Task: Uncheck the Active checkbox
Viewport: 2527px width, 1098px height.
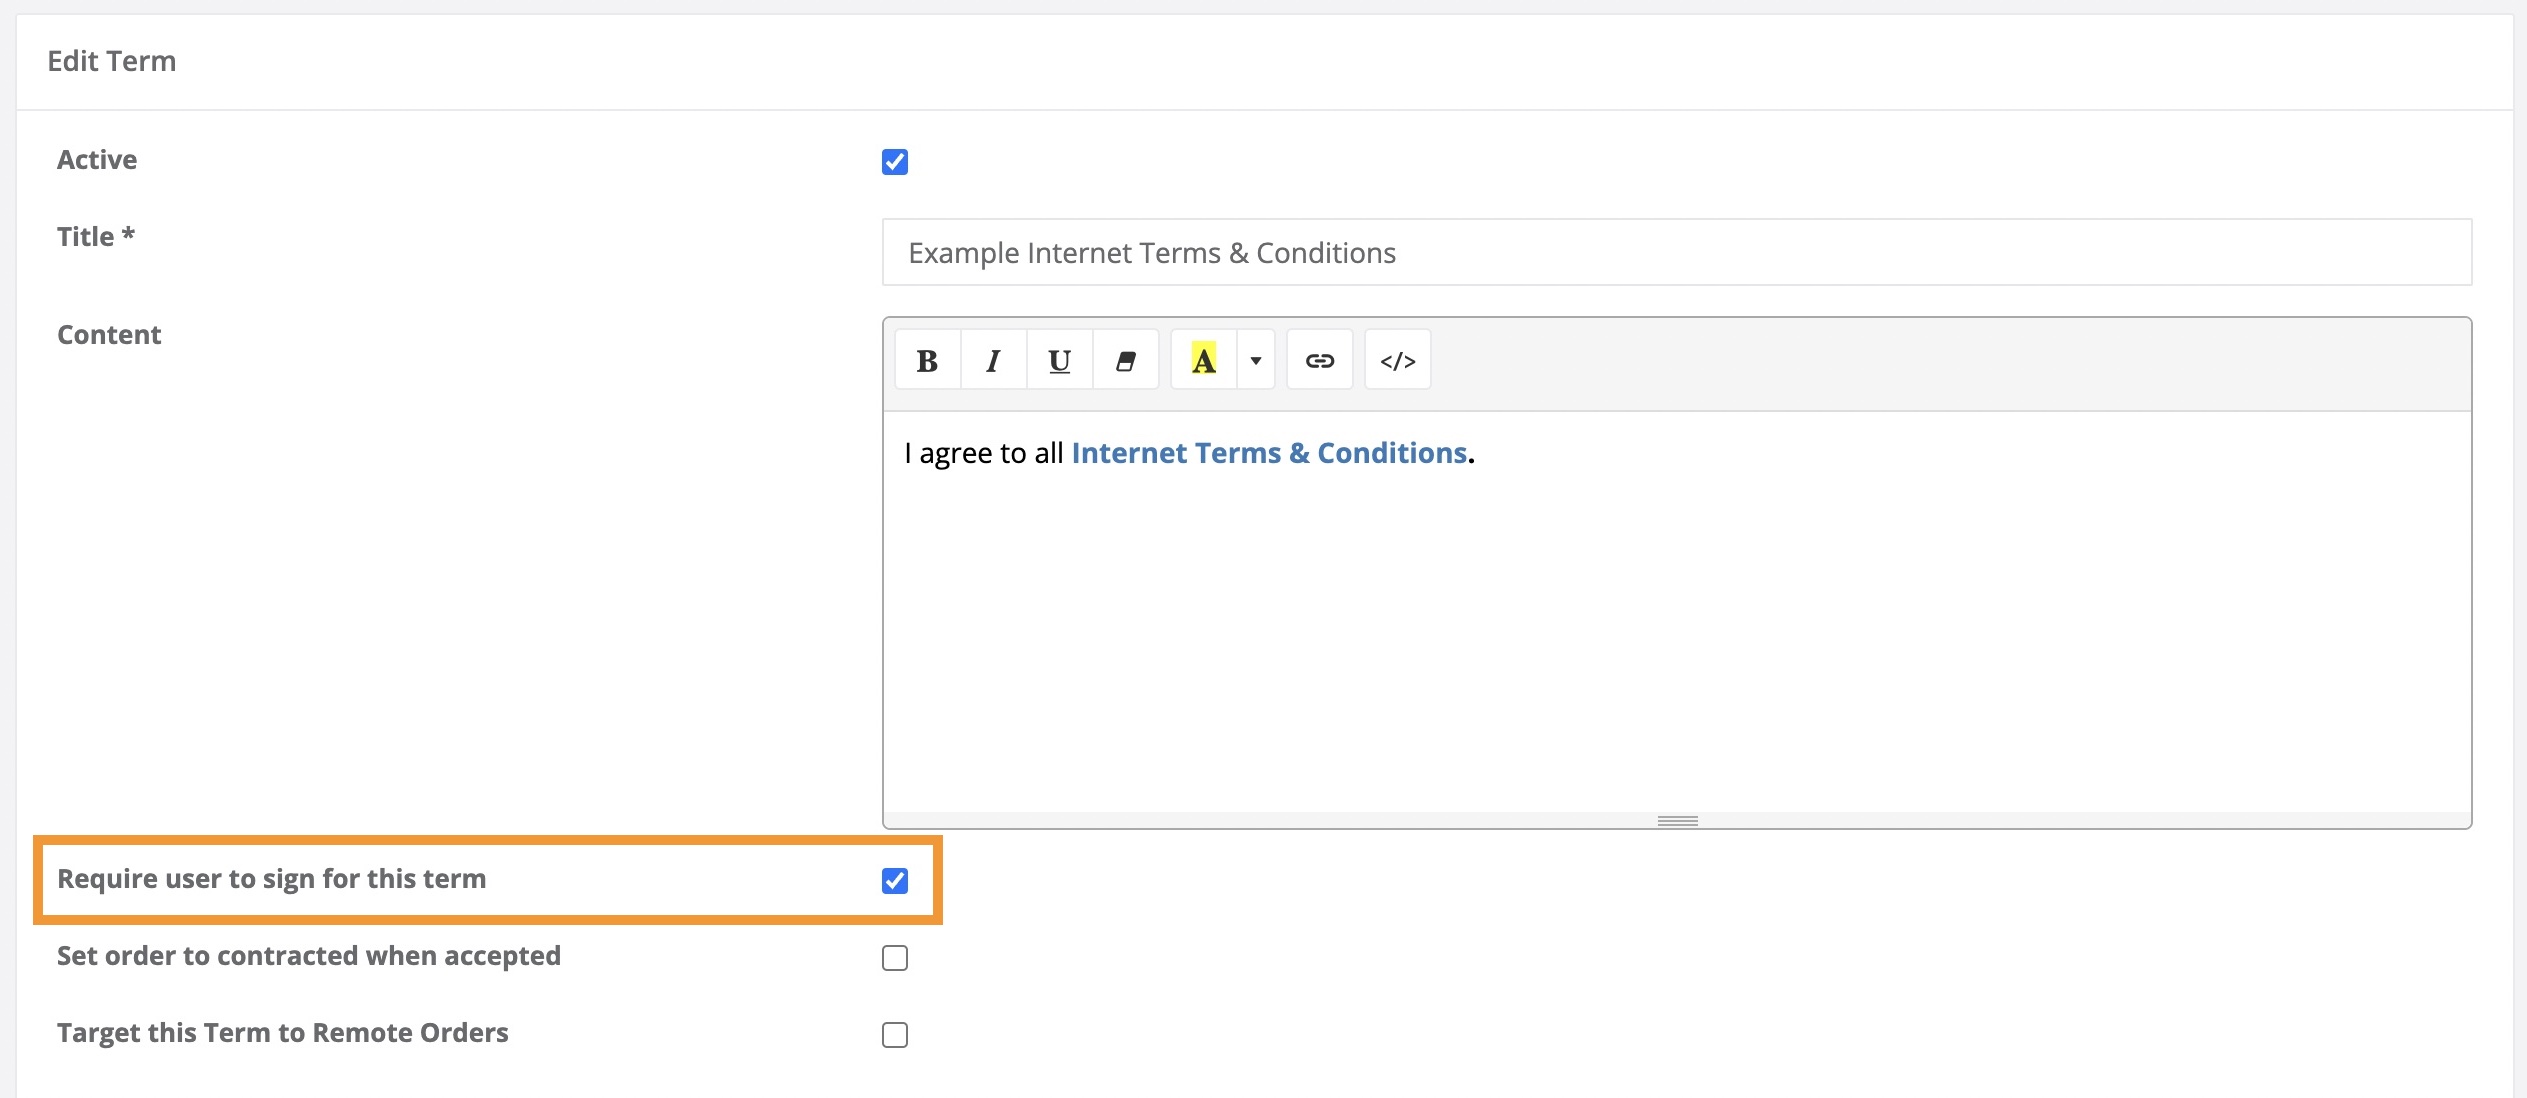Action: 896,162
